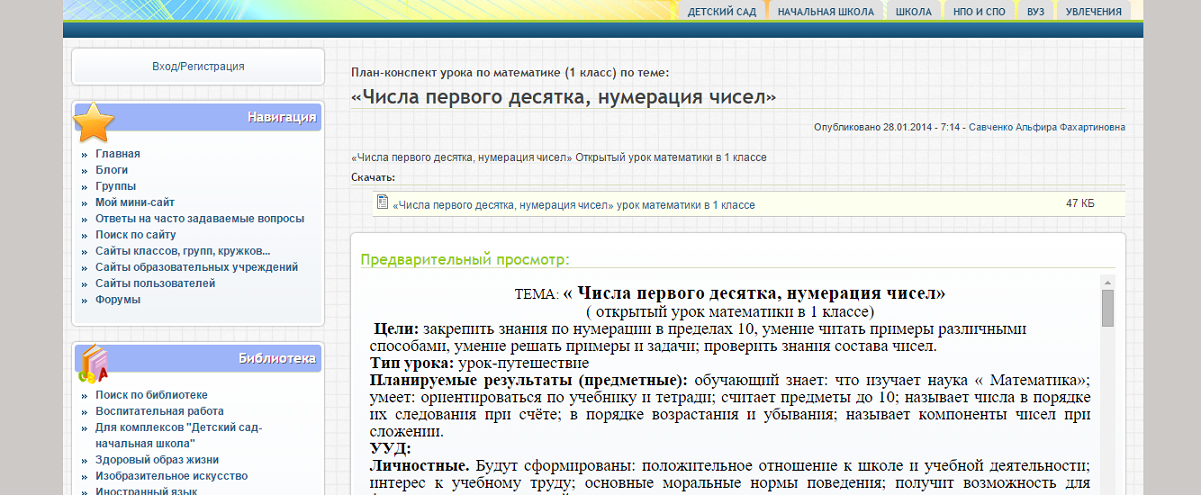
Task: Open the Школа tab
Action: click(x=913, y=12)
